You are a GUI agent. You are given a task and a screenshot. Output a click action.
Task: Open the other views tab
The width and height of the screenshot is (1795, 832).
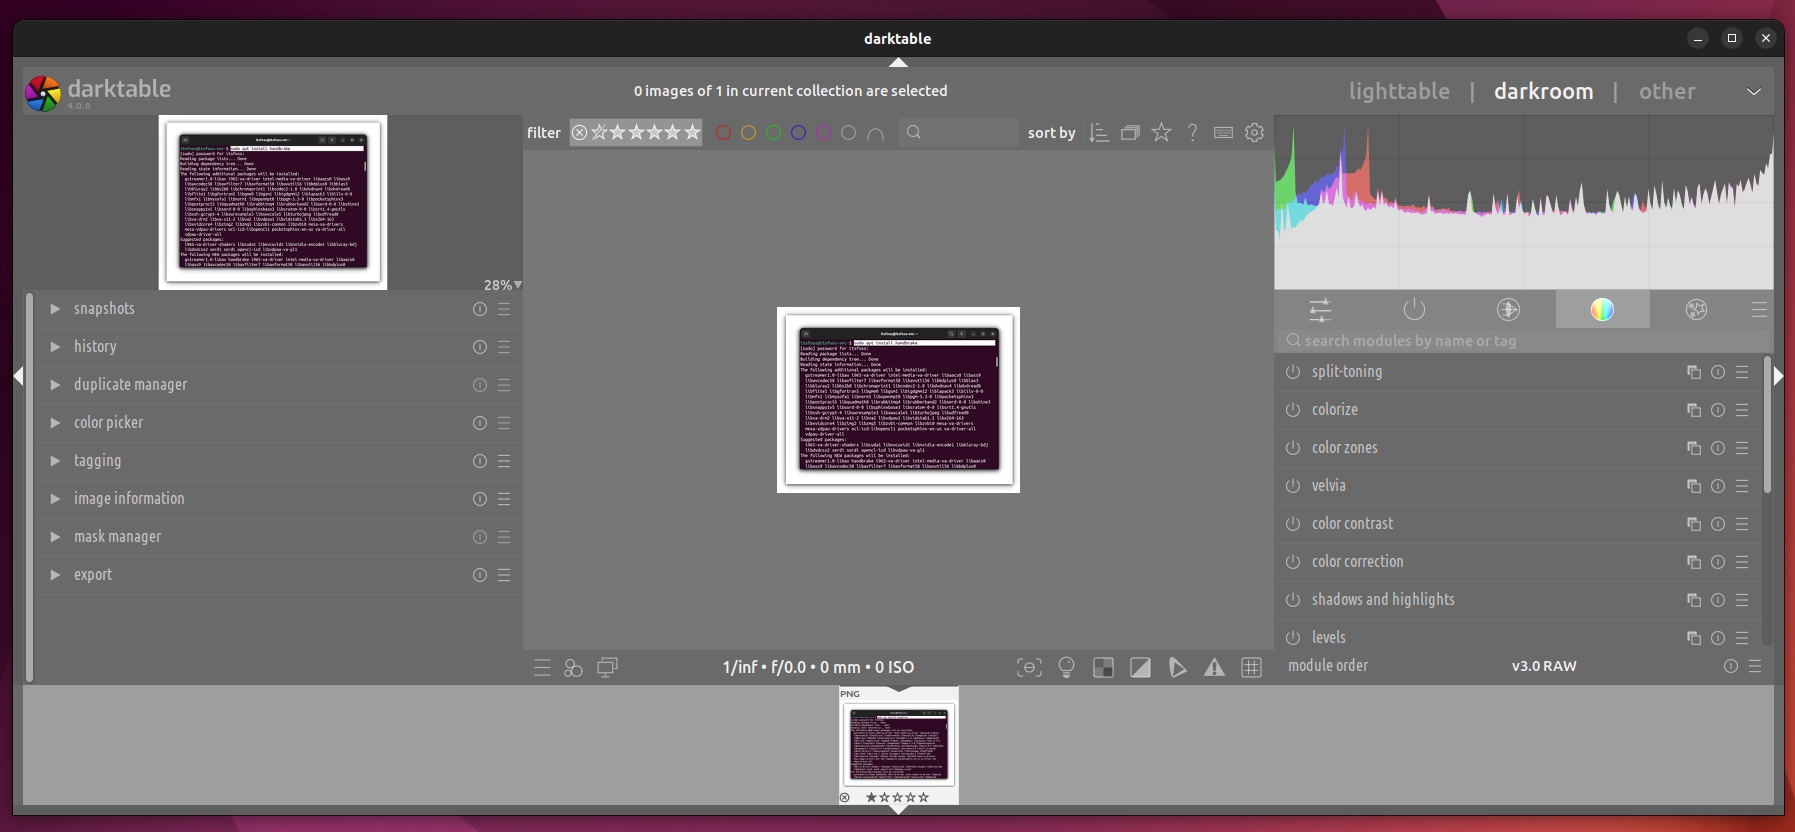point(1666,91)
